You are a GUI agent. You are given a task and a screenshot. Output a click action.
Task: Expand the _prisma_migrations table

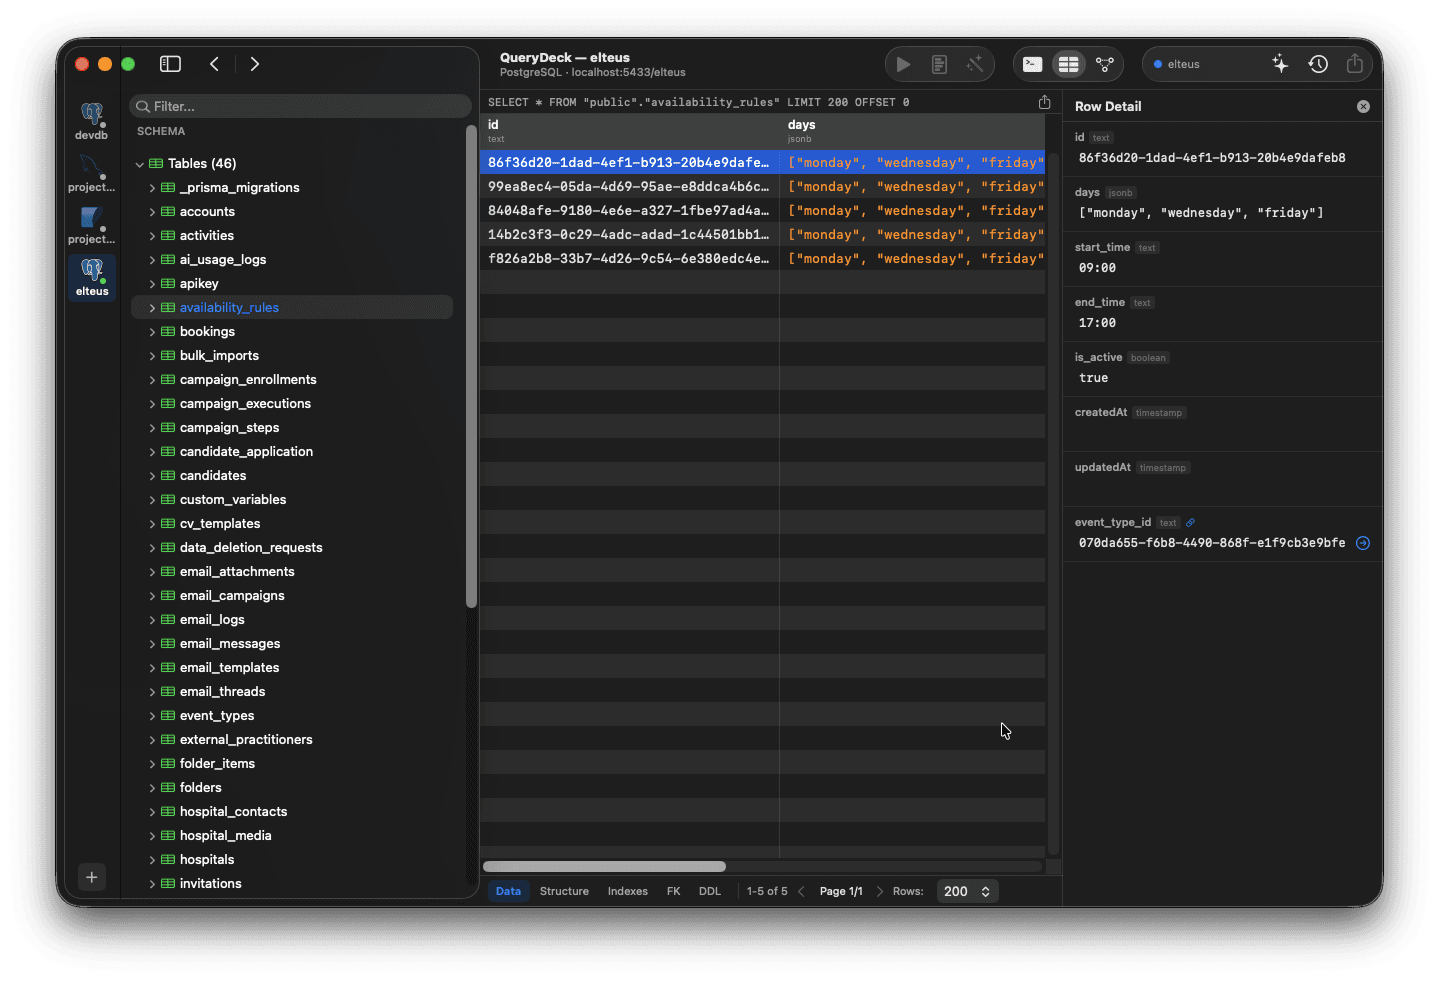152,188
